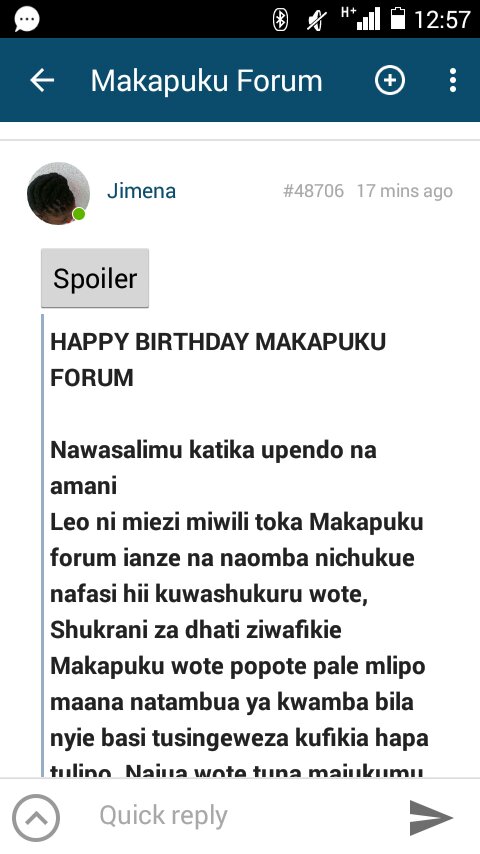Tap the Bluetooth status icon
The height and width of the screenshot is (854, 480).
click(x=280, y=20)
